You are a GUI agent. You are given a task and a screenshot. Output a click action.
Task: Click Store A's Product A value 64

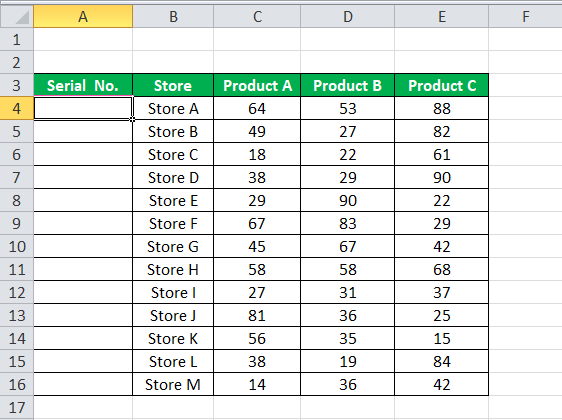coord(257,108)
